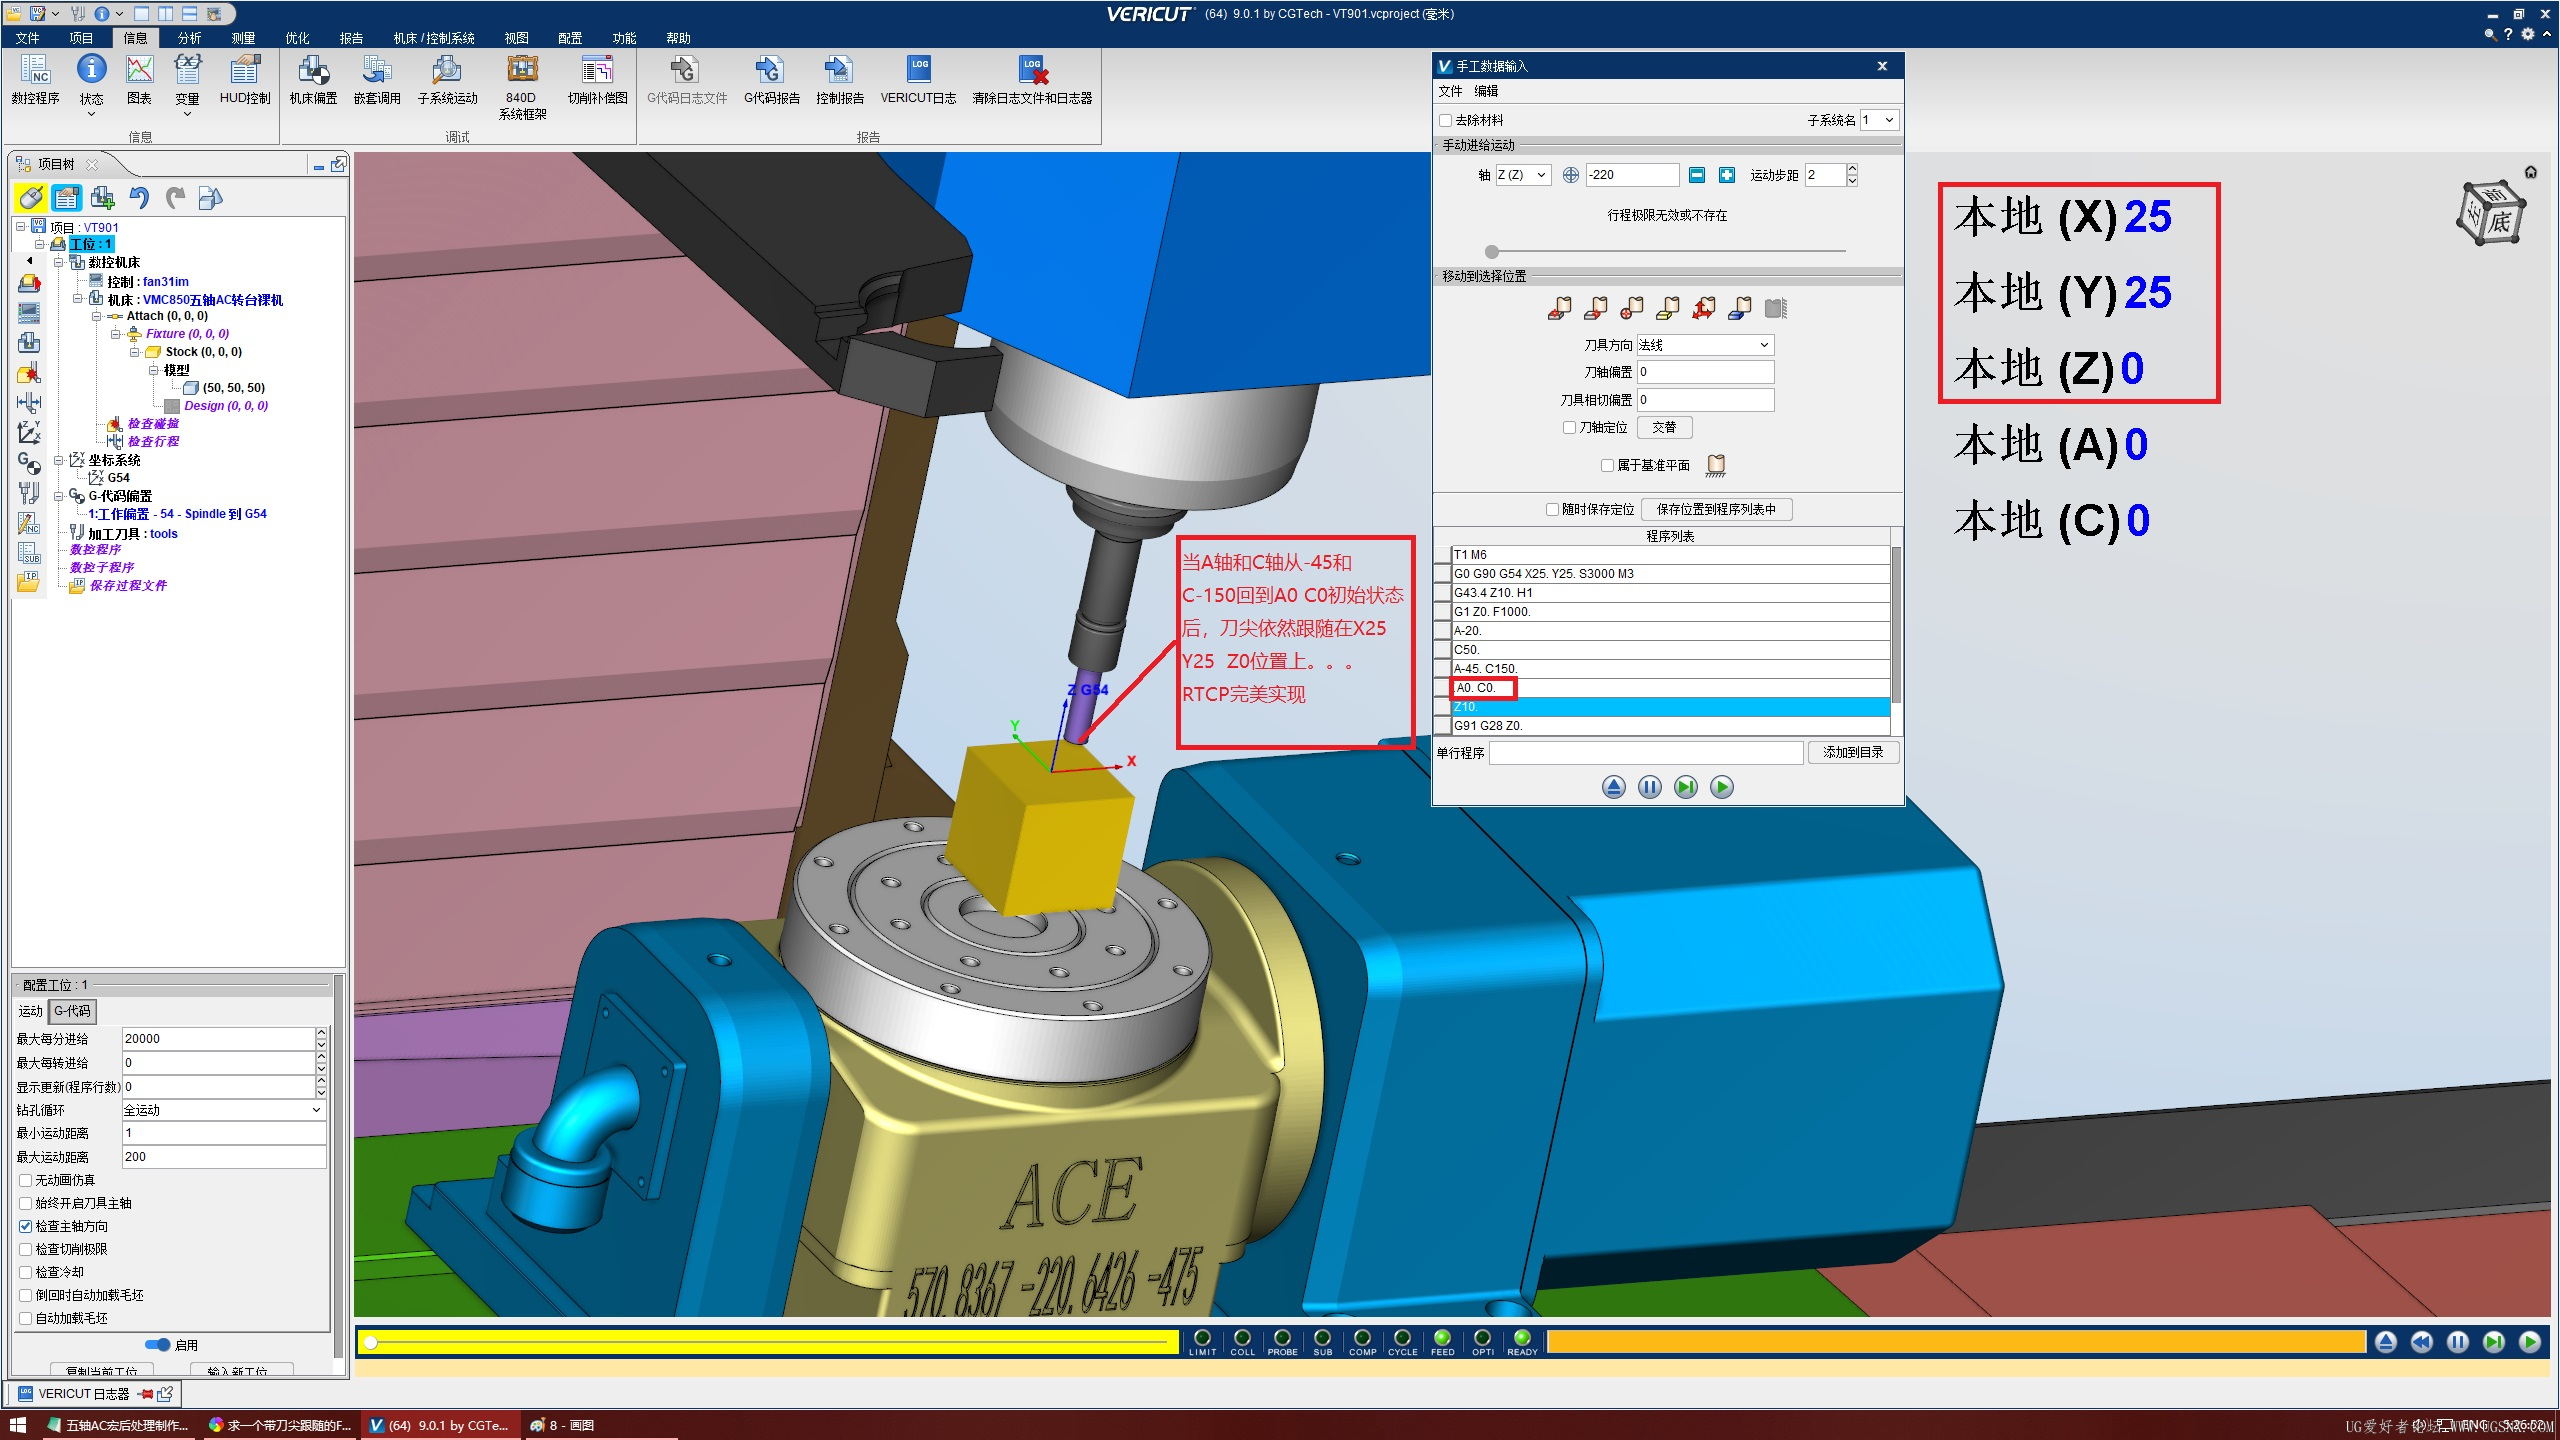Click the G代码报告 icon
The image size is (2560, 1440).
771,72
